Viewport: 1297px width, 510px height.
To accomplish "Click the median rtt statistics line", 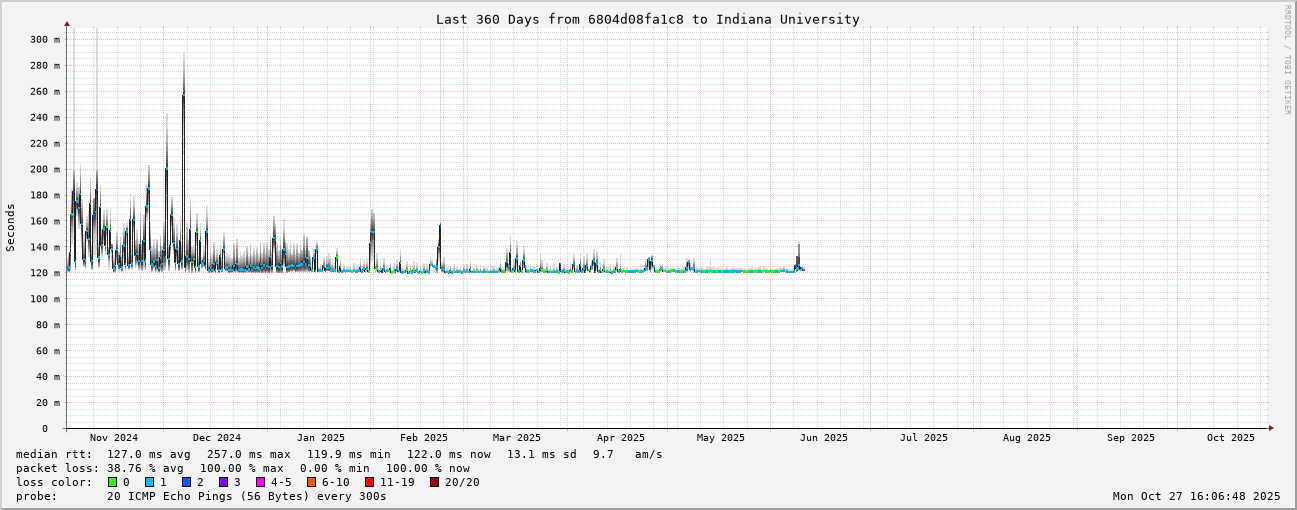I will (339, 454).
